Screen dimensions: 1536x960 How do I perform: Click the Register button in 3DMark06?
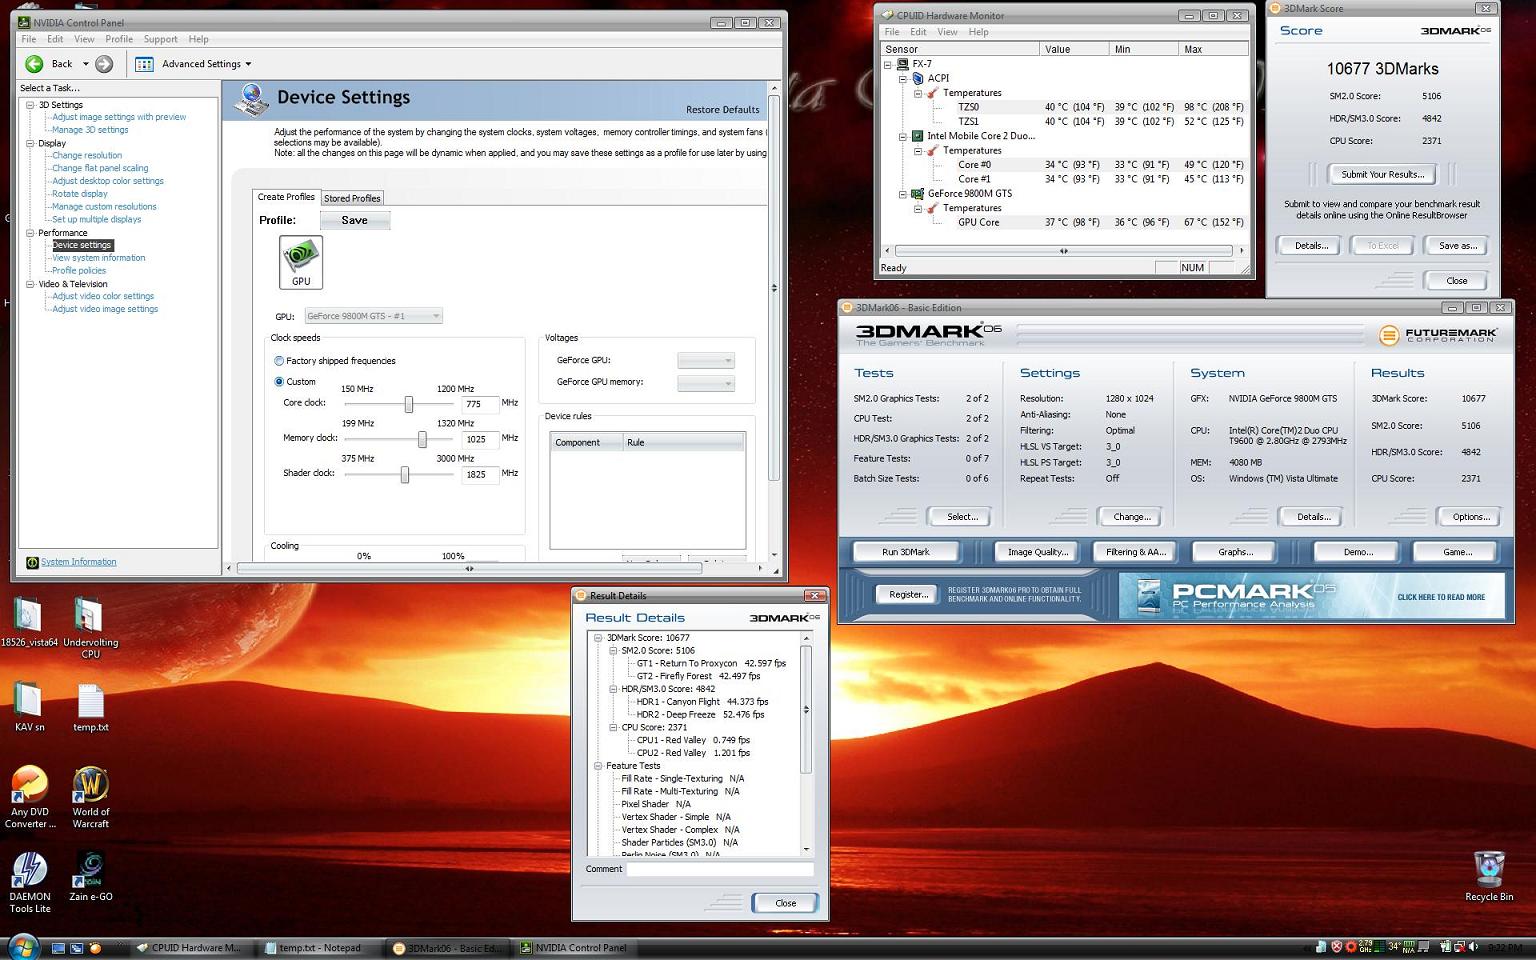[x=908, y=594]
